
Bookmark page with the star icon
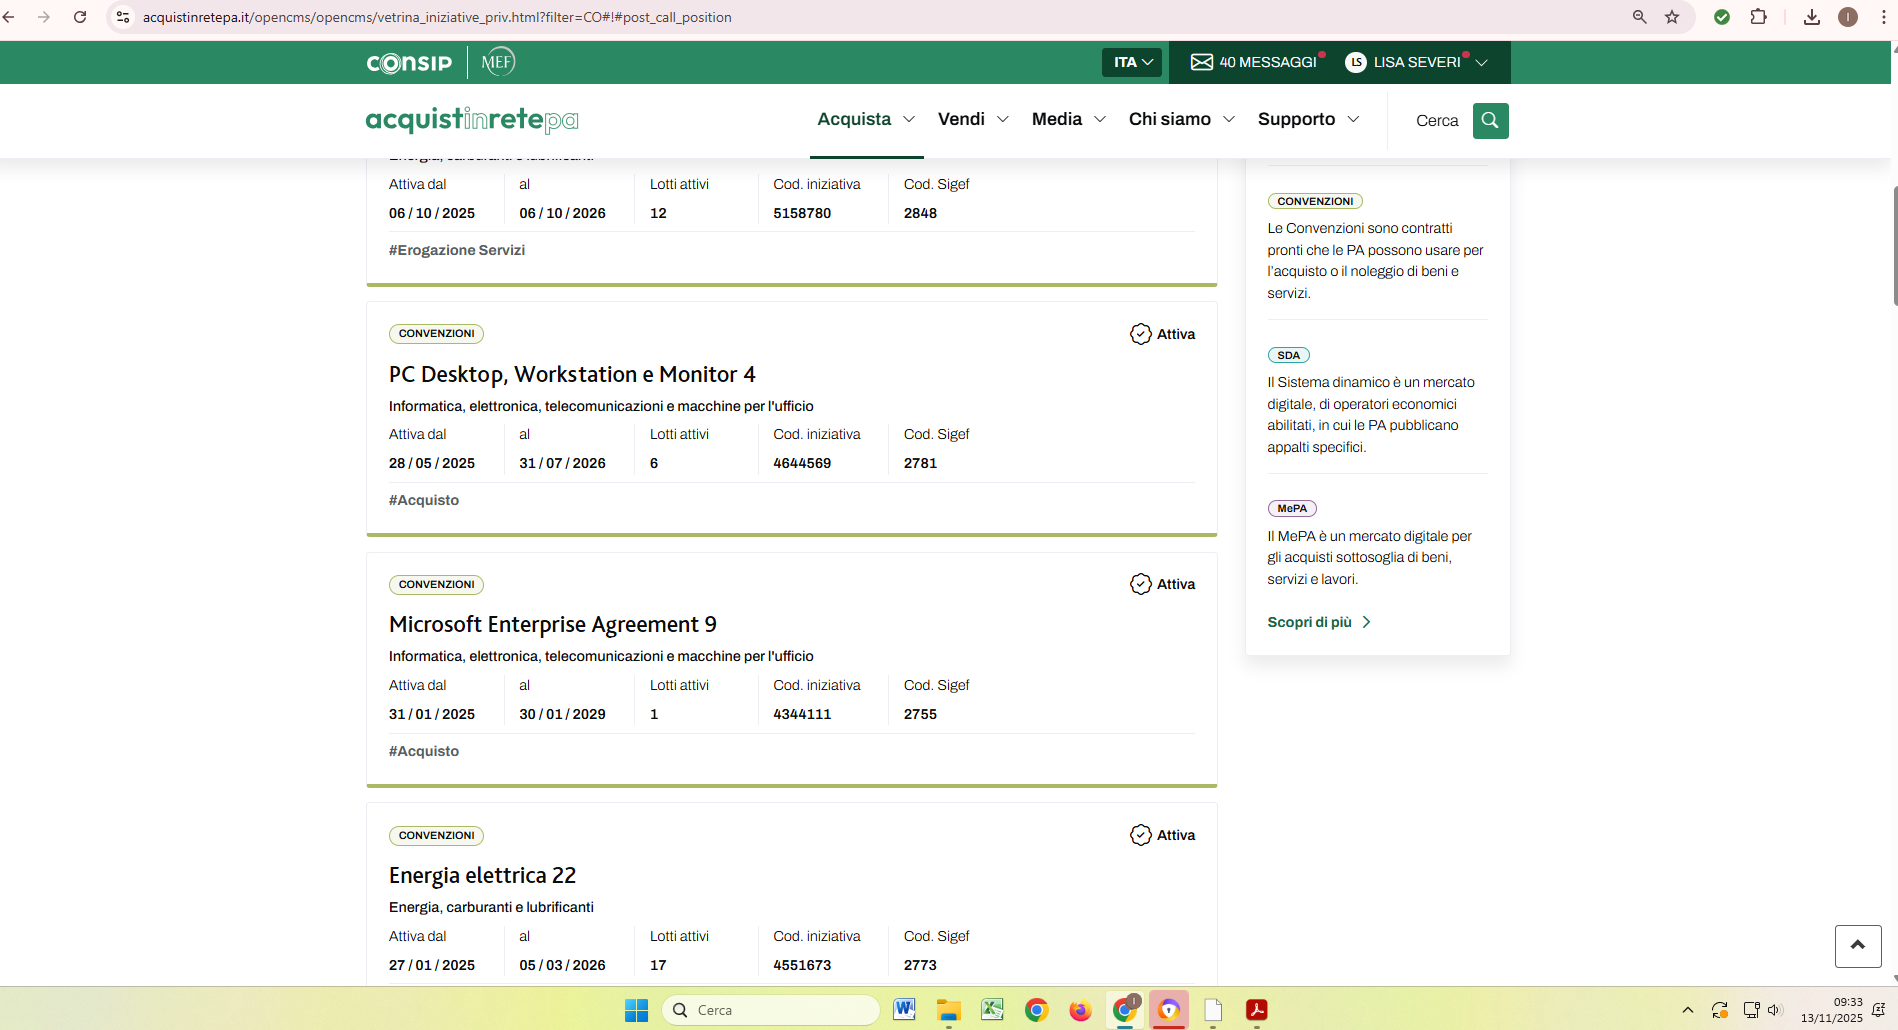pos(1672,17)
